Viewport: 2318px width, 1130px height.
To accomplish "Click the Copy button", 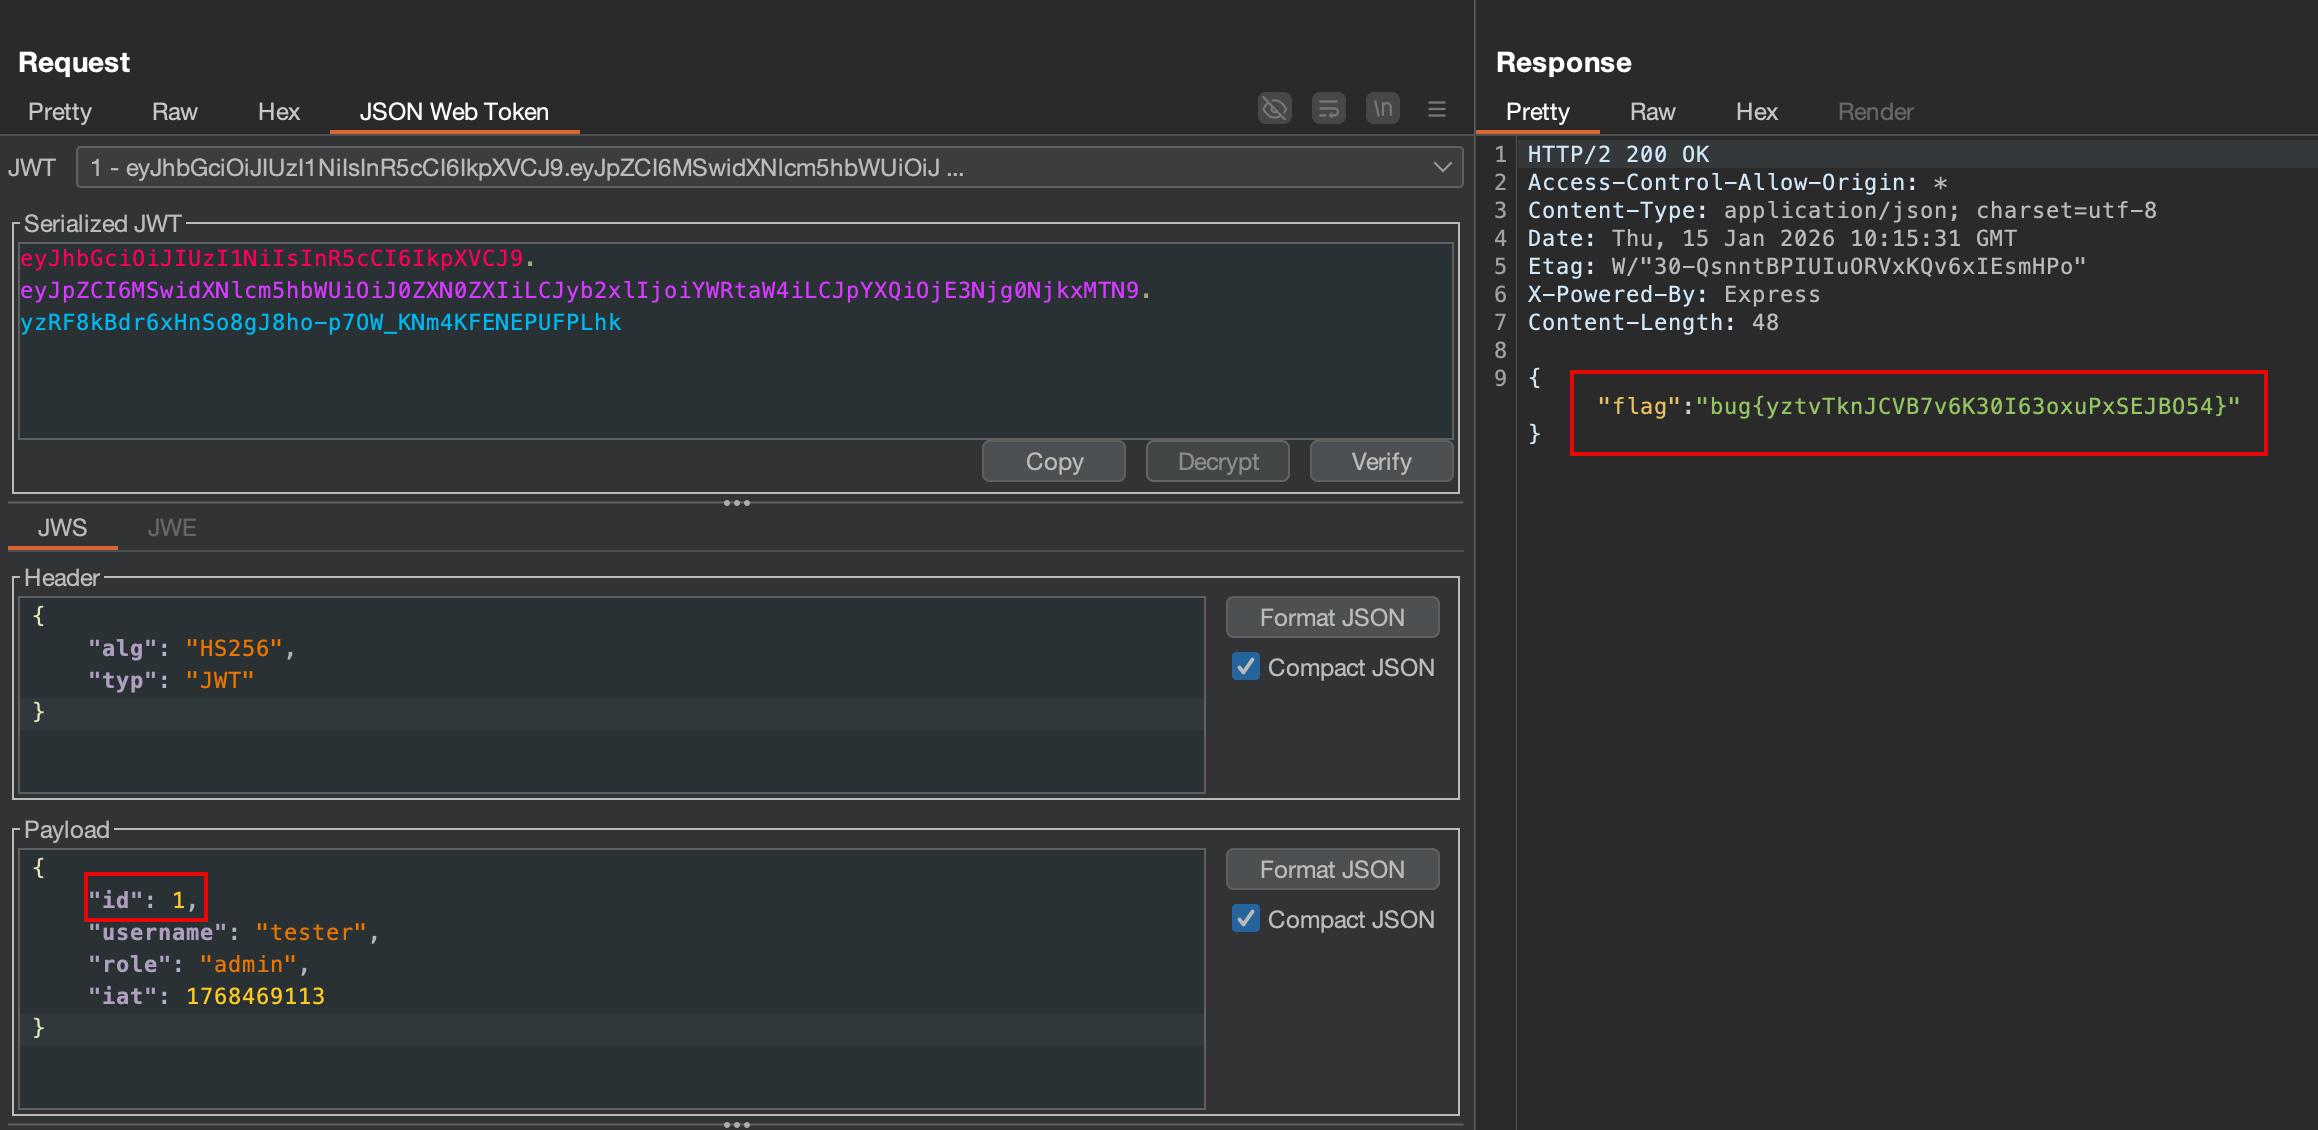I will (x=1054, y=462).
